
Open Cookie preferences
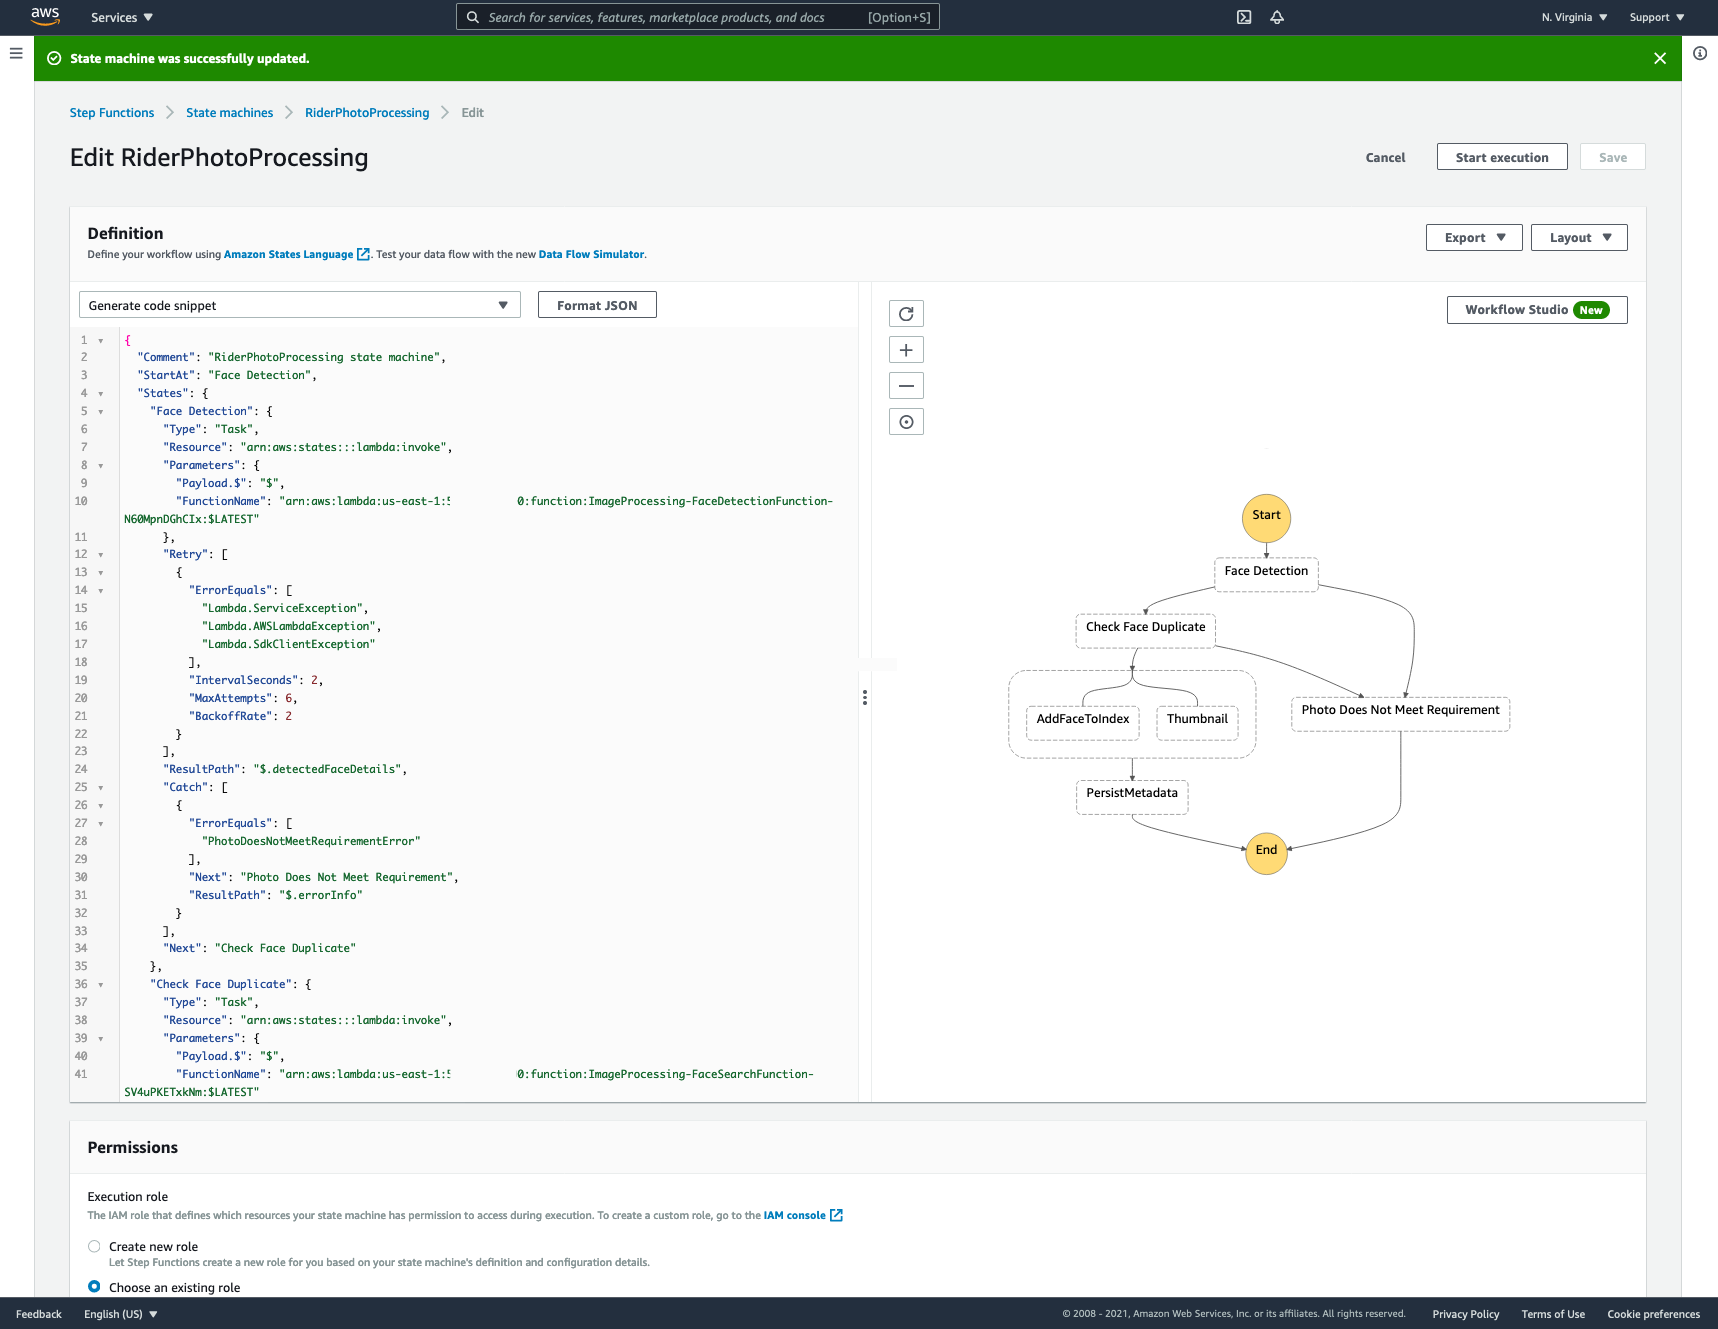click(x=1653, y=1314)
